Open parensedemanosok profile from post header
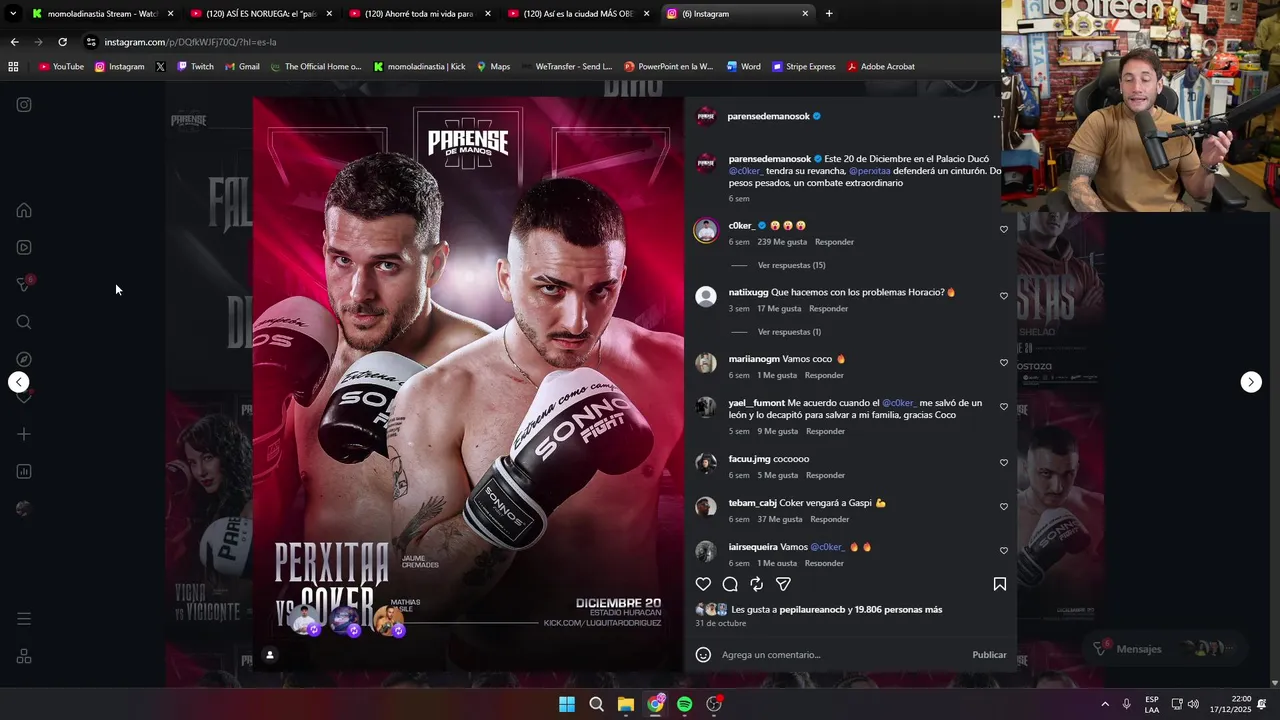Viewport: 1280px width, 720px height. [x=768, y=117]
